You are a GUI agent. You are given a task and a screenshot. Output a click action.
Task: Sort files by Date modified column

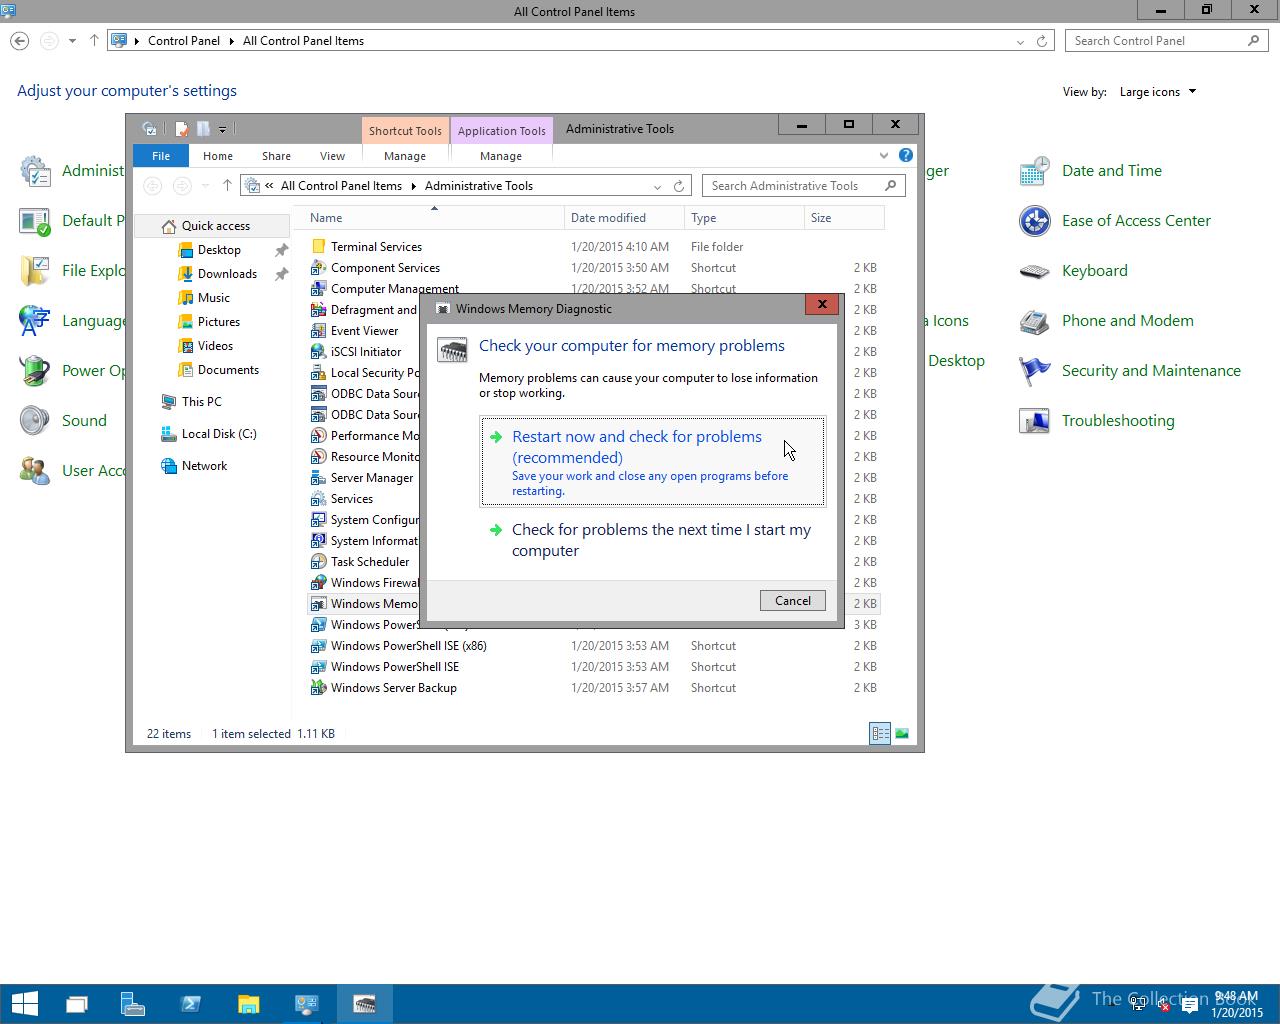coord(624,218)
